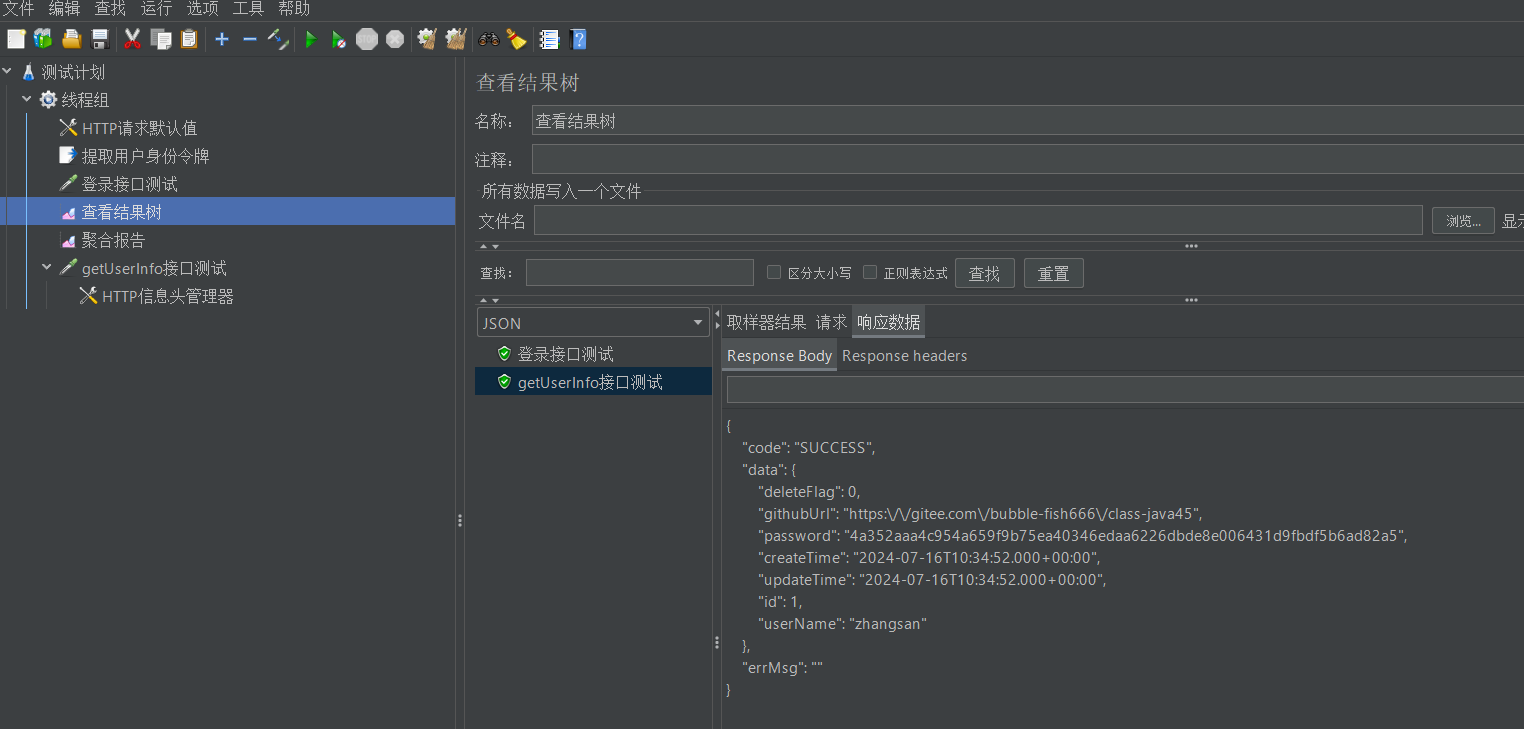Click the Copy toolbar icon

(x=160, y=39)
